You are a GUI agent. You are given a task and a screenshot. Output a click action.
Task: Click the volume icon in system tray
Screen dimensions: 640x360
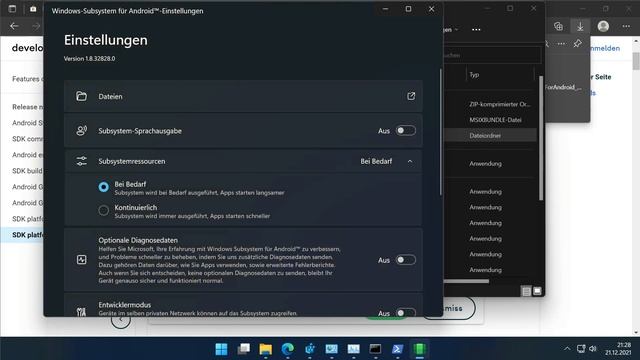pyautogui.click(x=593, y=349)
